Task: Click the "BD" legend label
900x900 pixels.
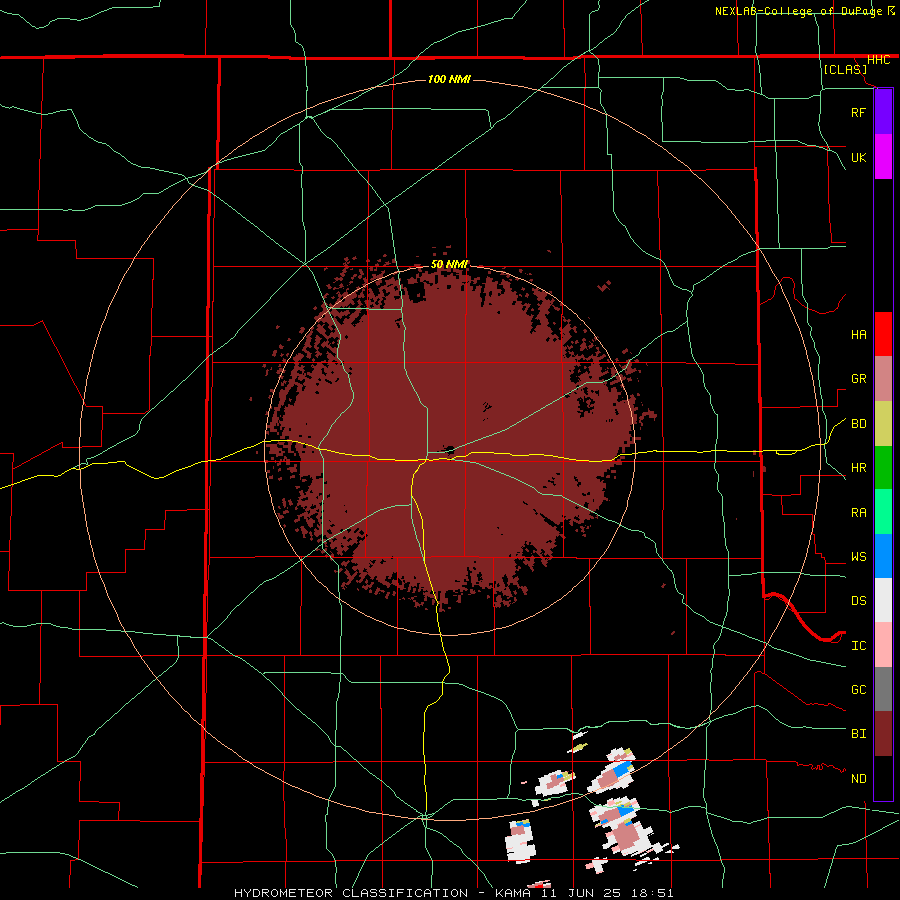Action: [858, 424]
